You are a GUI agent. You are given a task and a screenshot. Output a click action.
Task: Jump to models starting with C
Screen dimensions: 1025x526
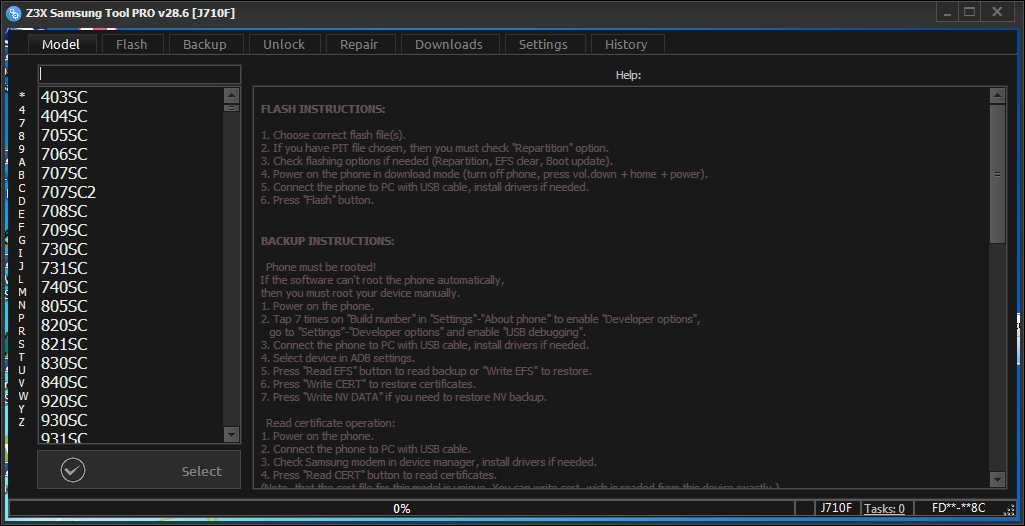pyautogui.click(x=22, y=188)
